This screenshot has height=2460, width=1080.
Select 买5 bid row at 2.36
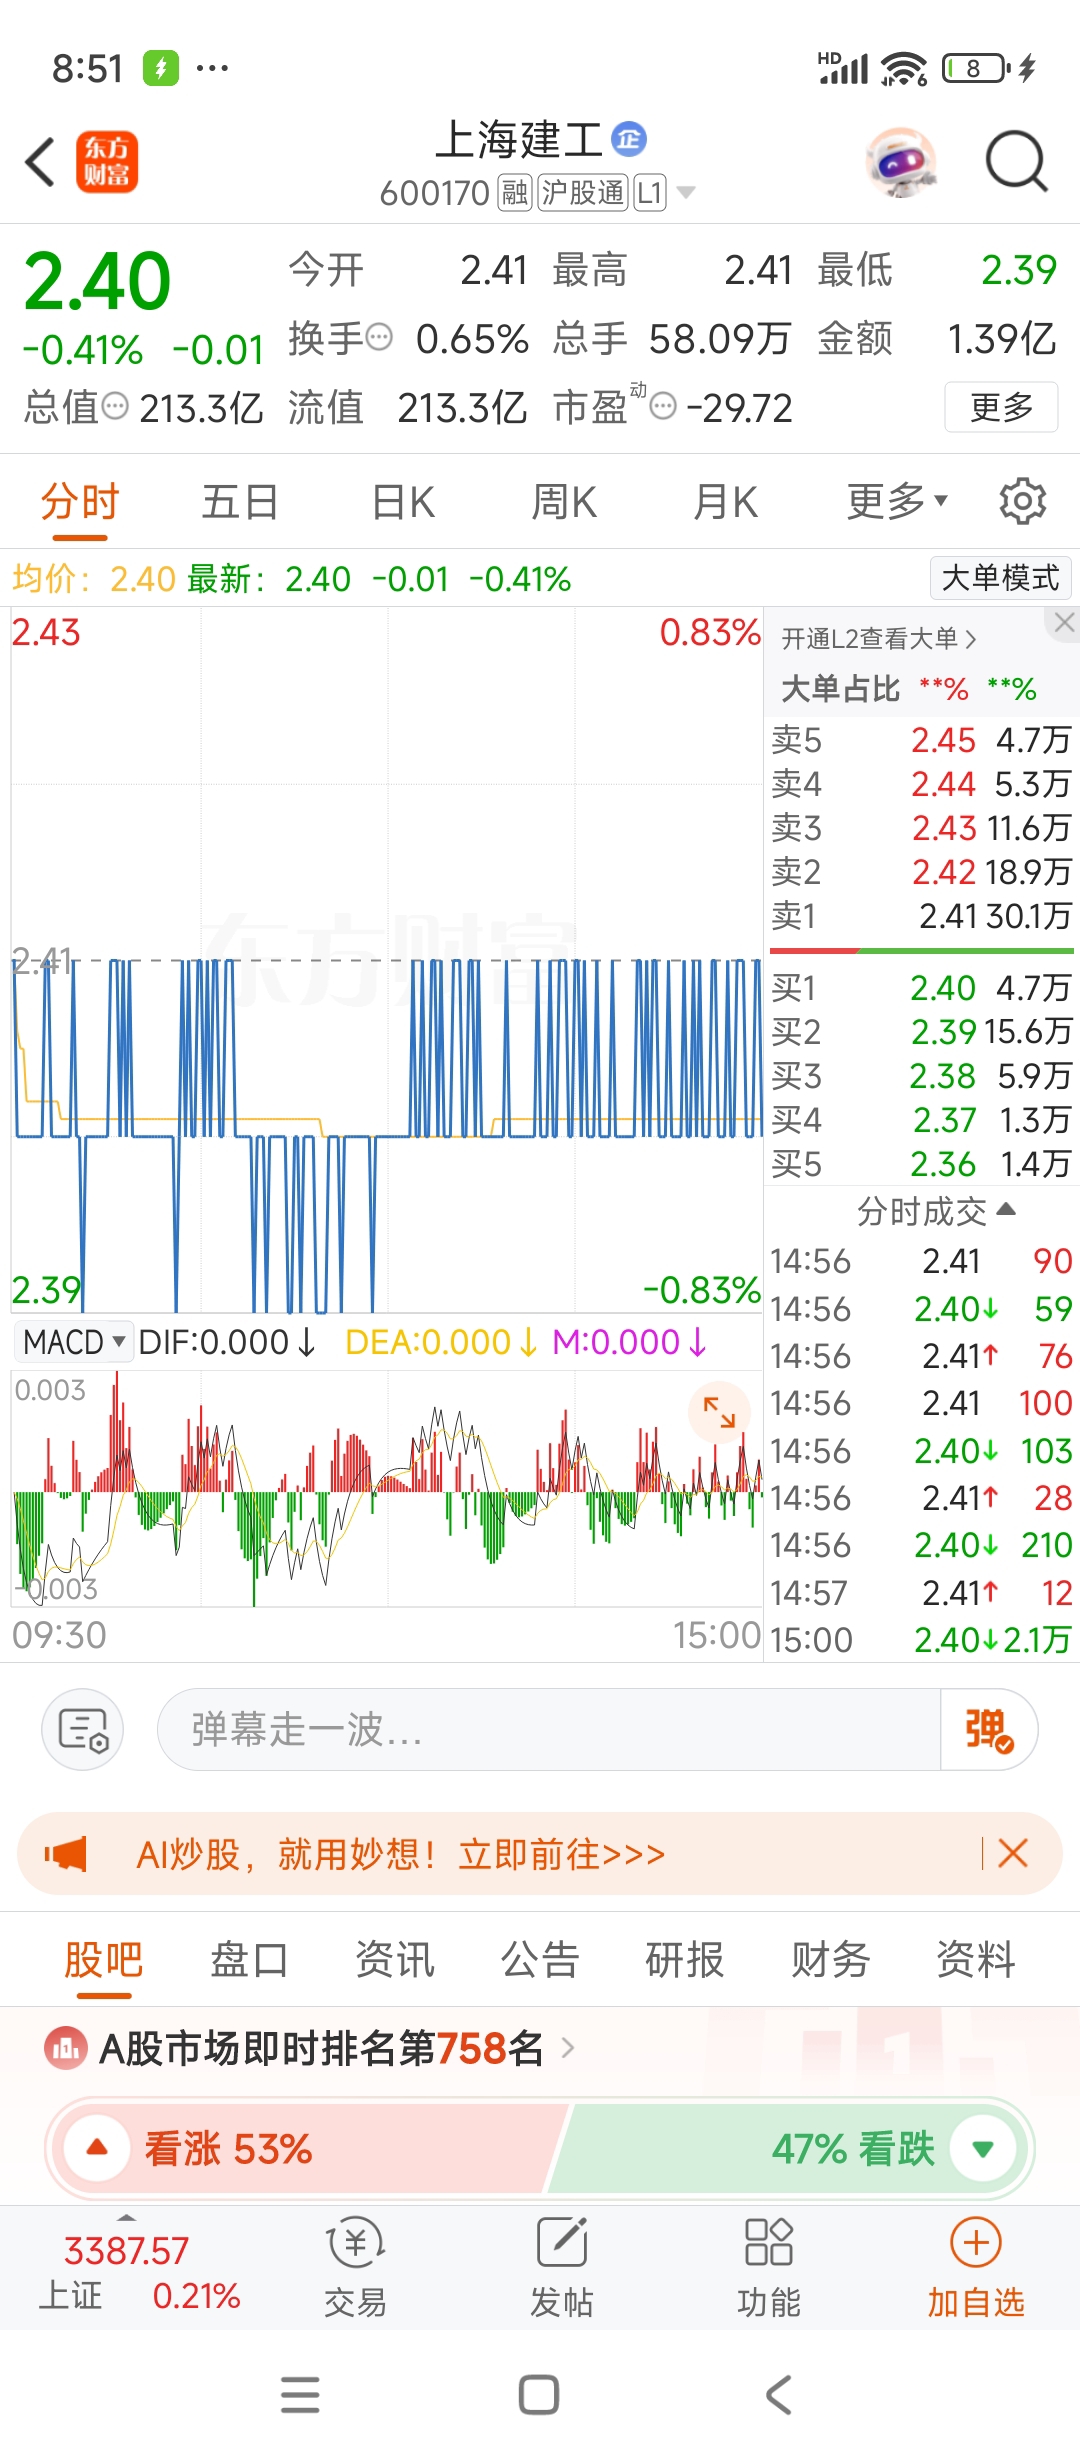(921, 1164)
